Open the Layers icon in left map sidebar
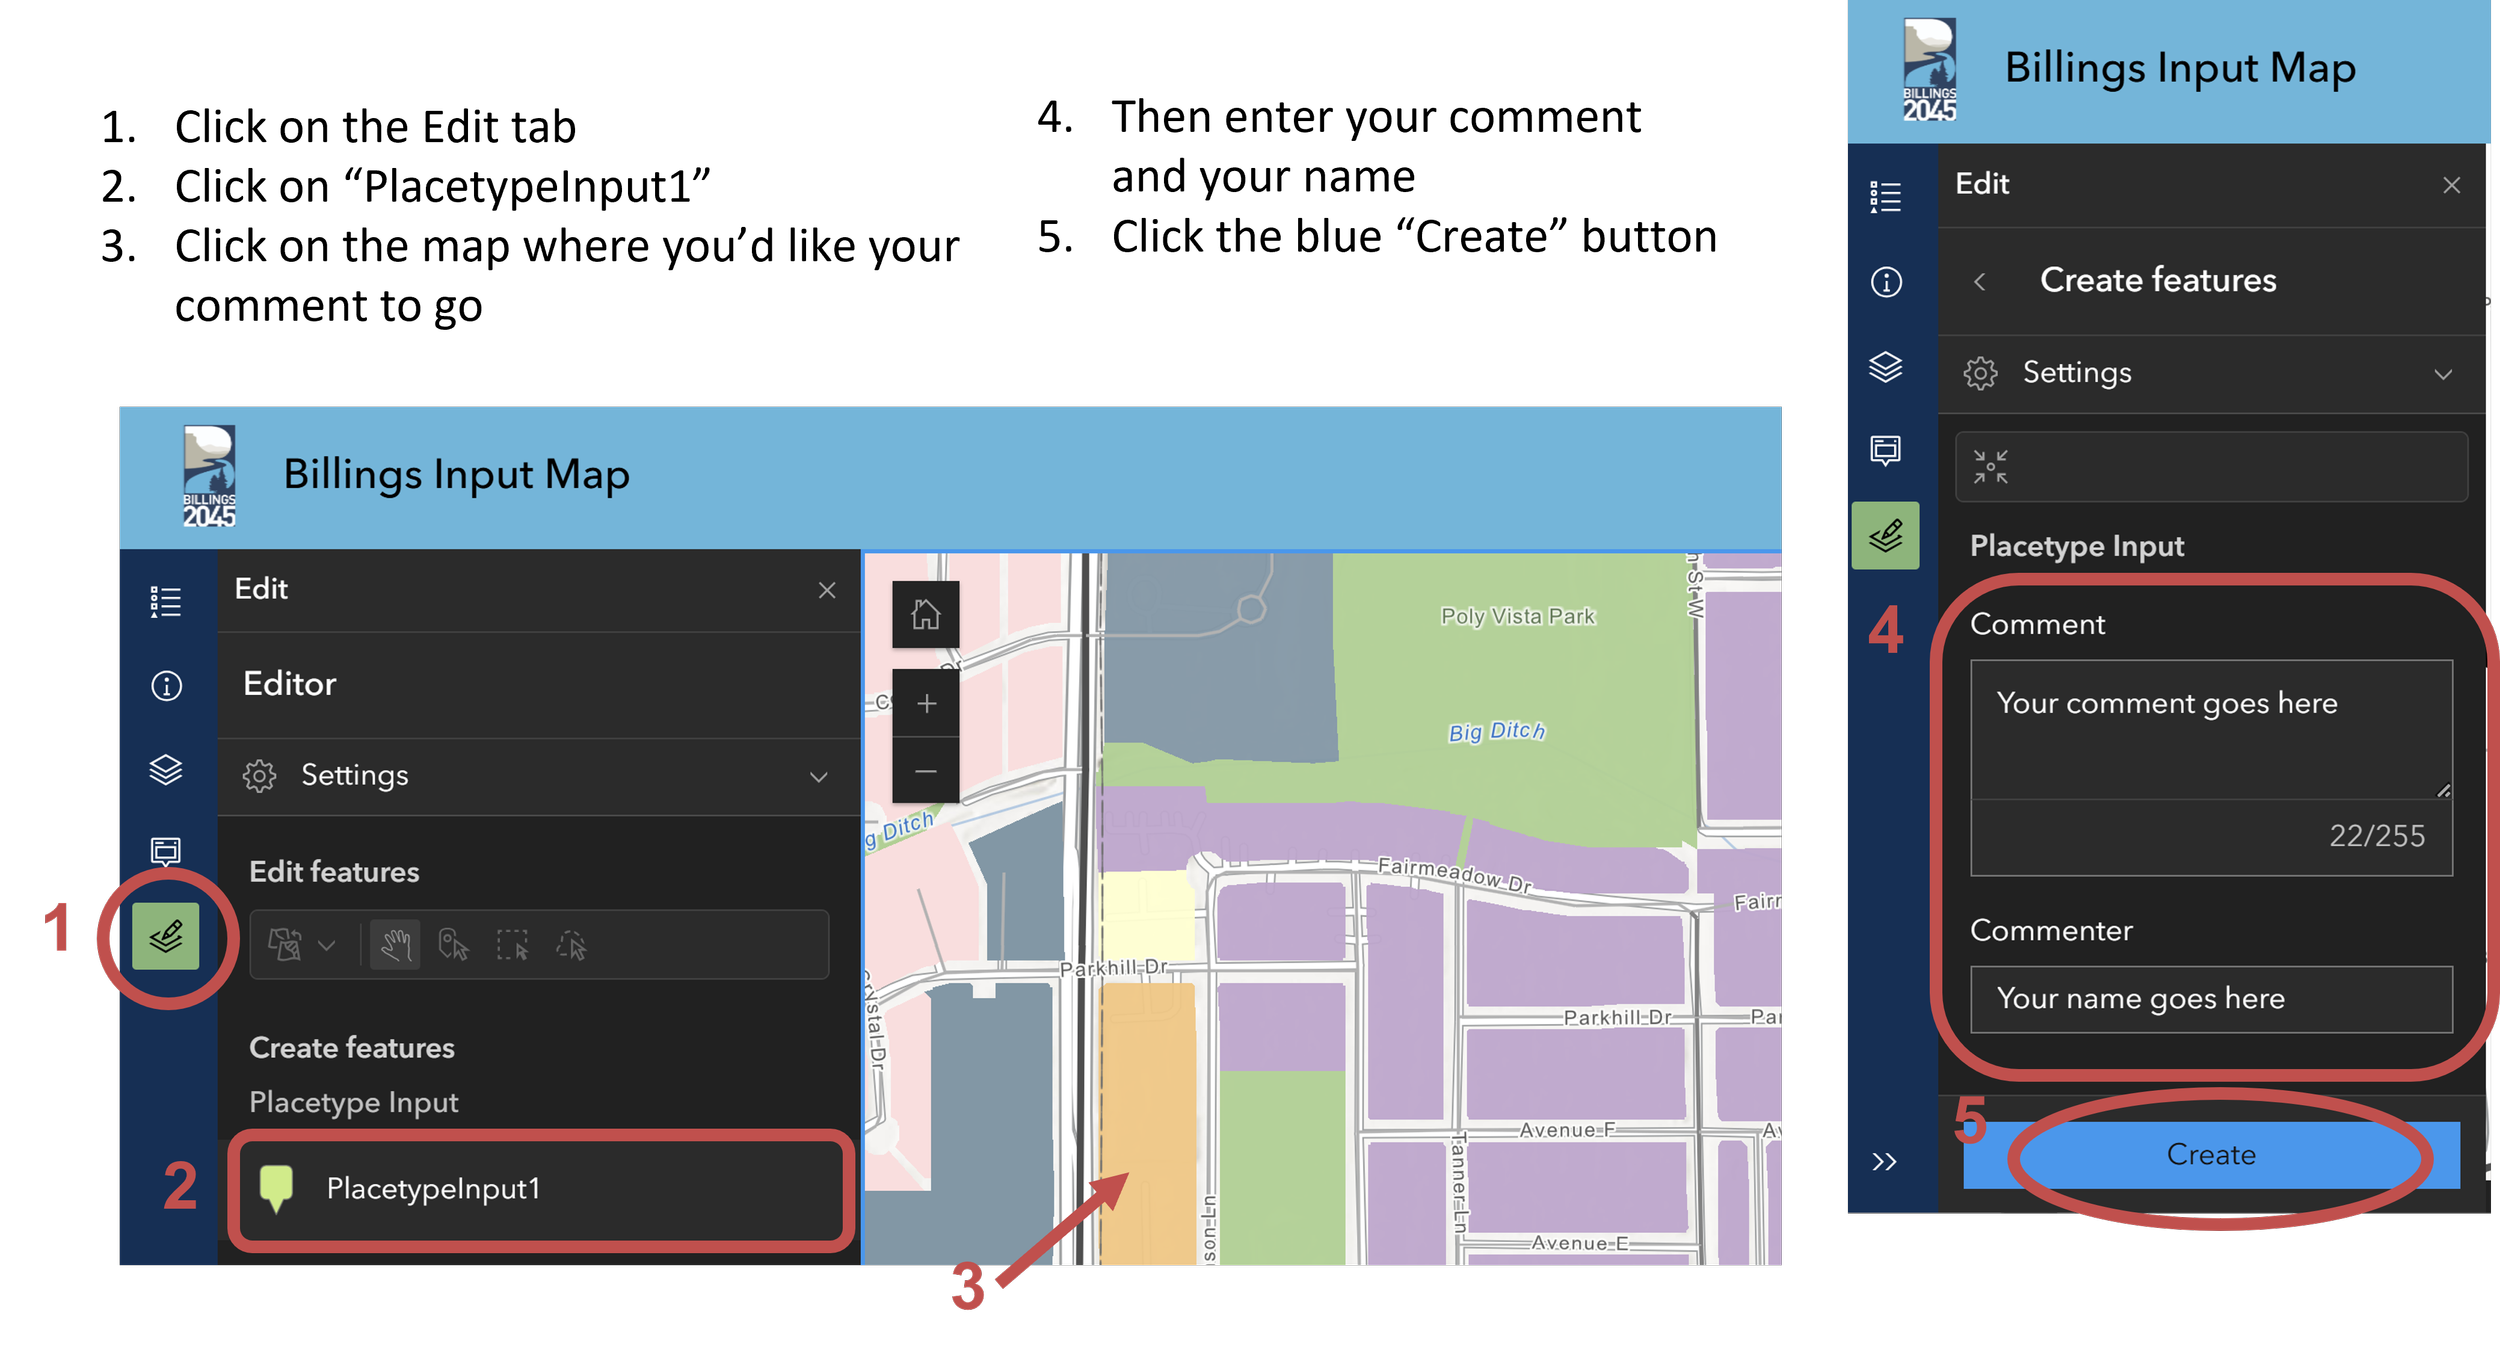This screenshot has width=2500, height=1364. click(x=166, y=769)
